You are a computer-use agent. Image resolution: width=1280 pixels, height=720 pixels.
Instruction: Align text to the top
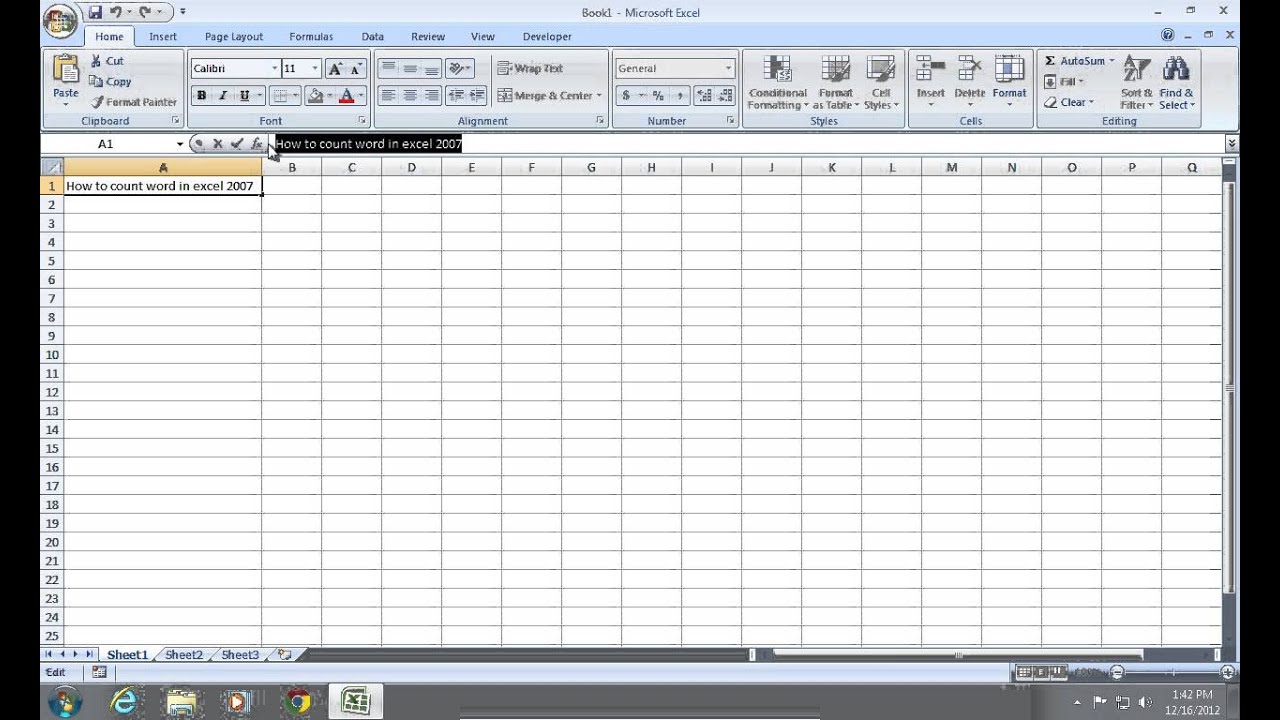[x=388, y=69]
